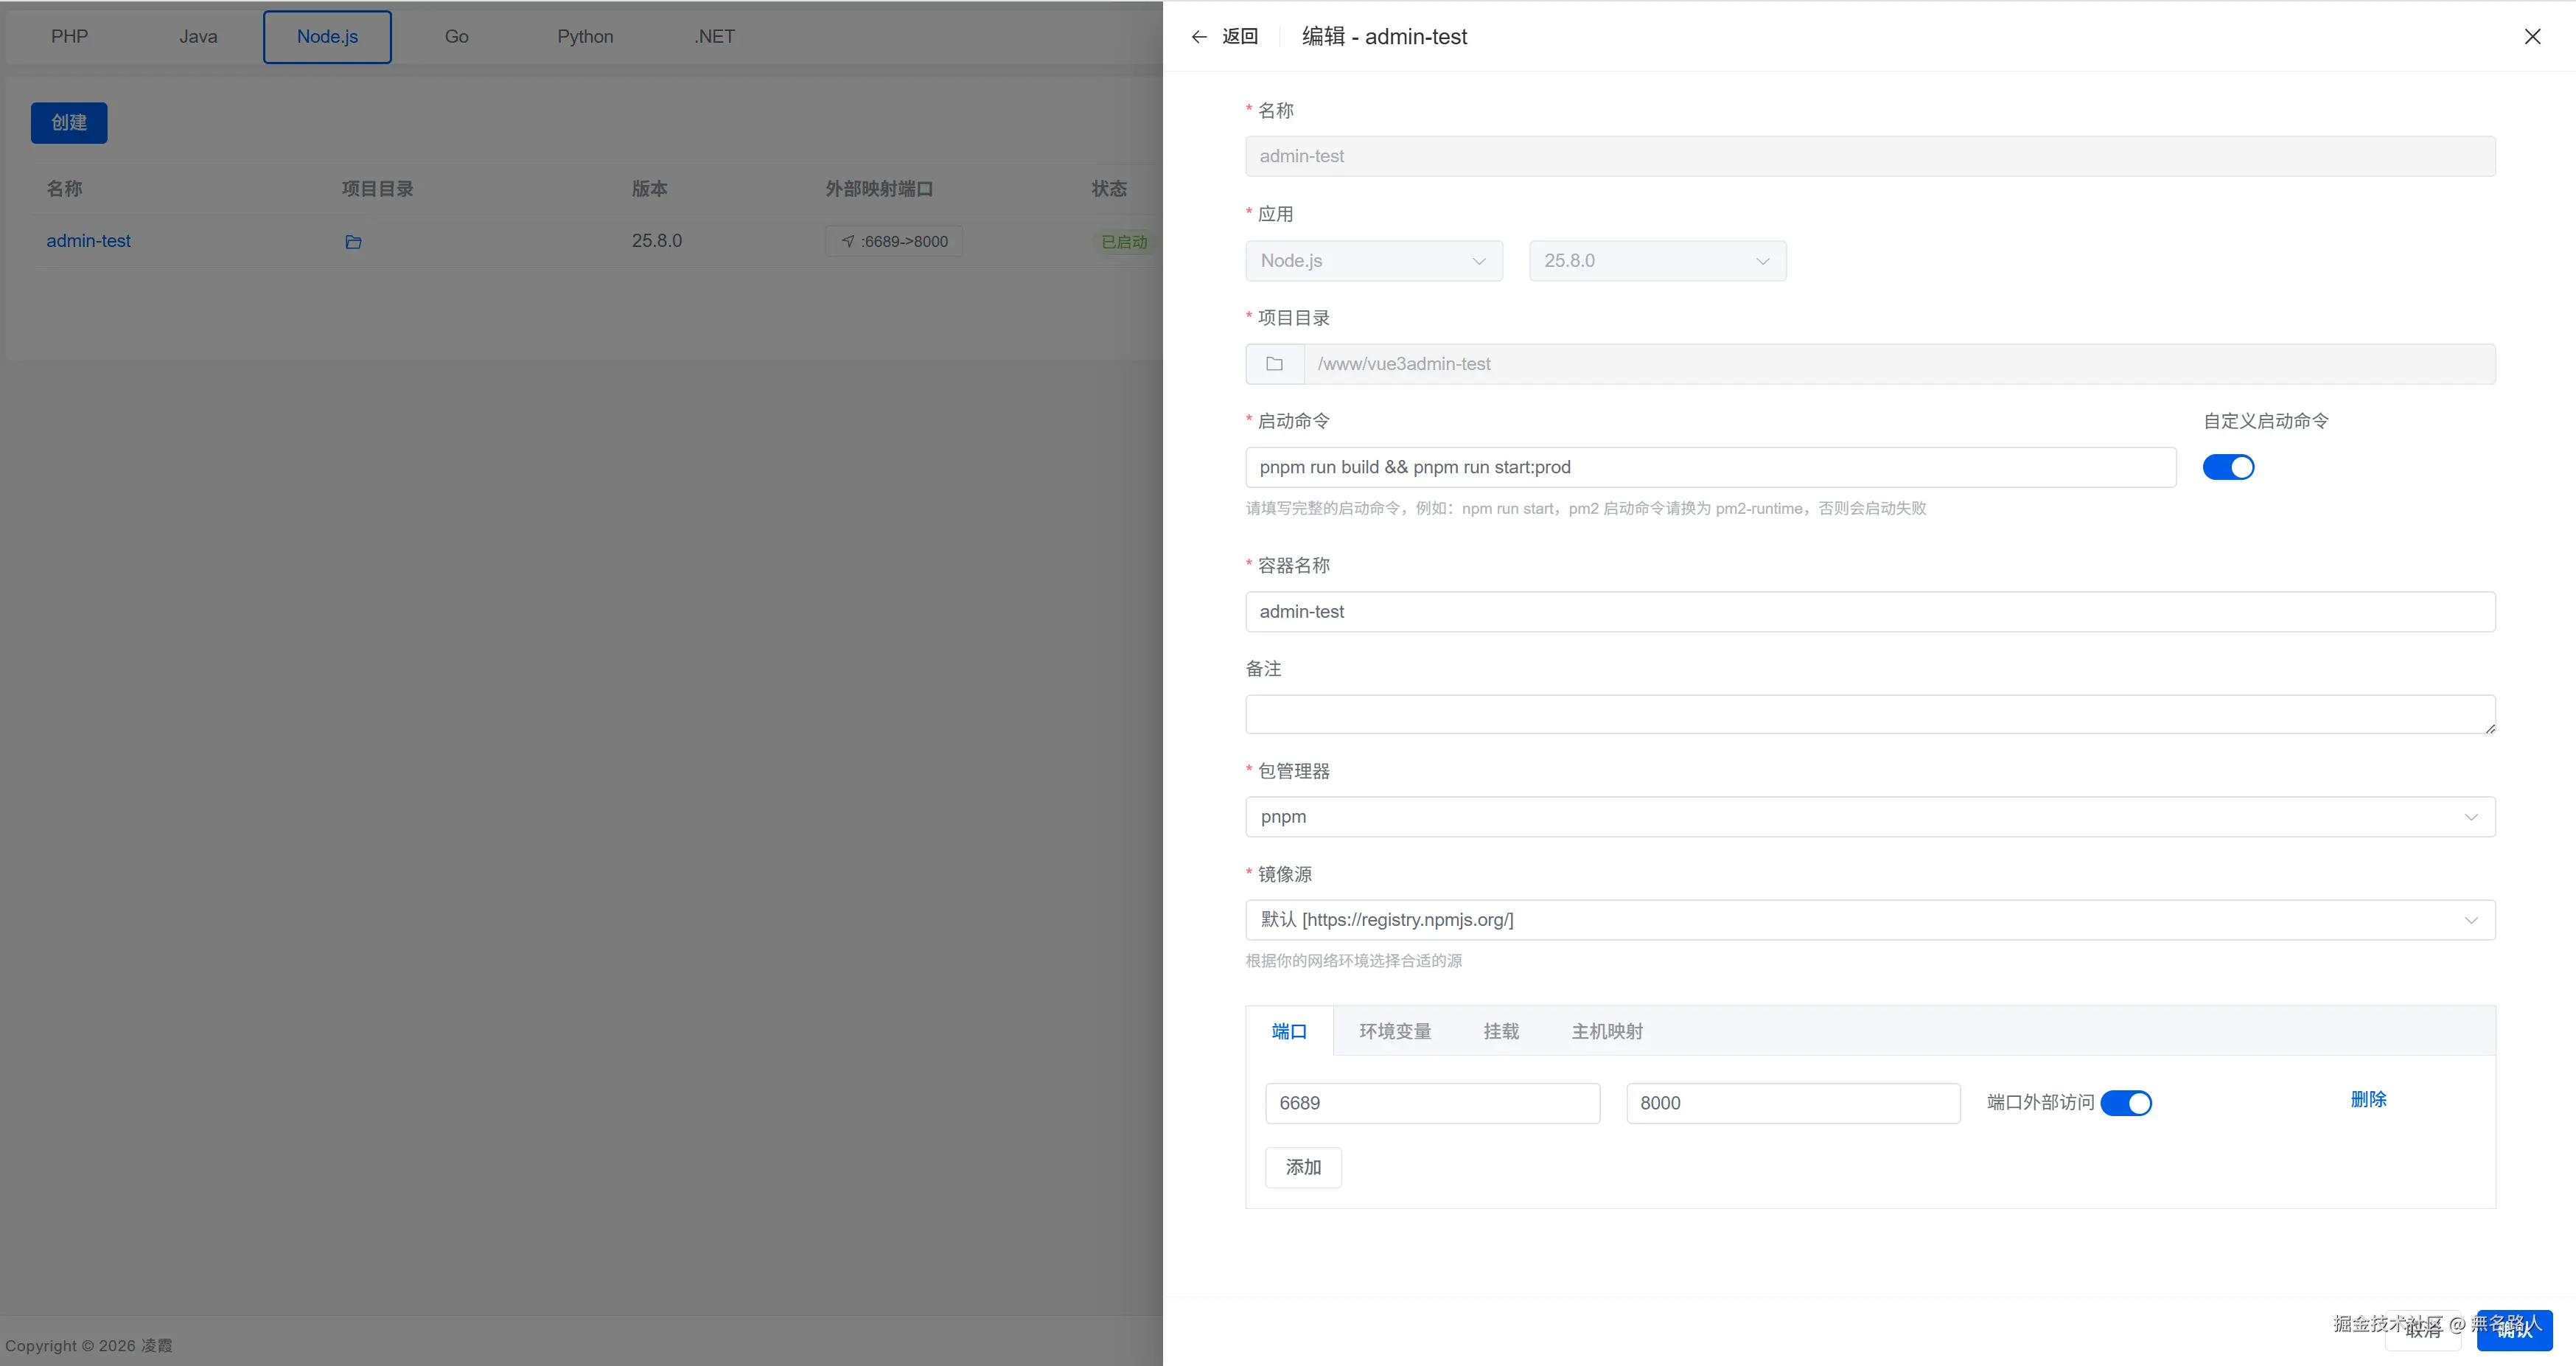Image resolution: width=2576 pixels, height=1366 pixels.
Task: Open the admin-test folder icon in table row
Action: coord(353,242)
